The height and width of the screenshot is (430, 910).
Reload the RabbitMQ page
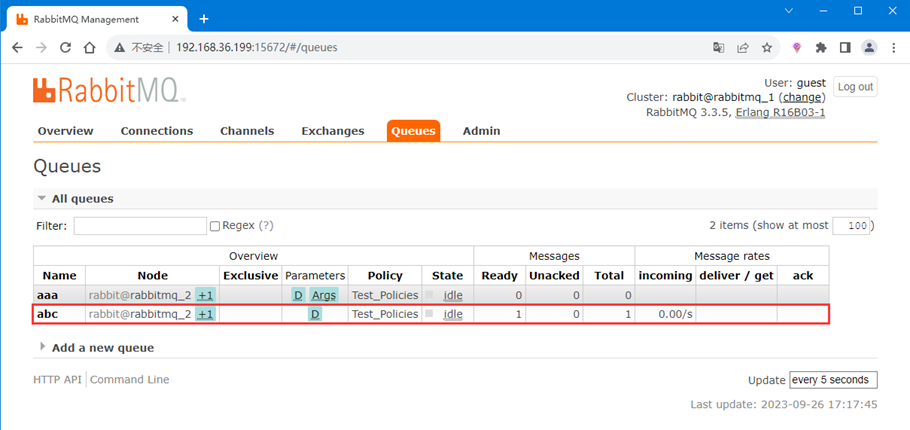click(66, 48)
